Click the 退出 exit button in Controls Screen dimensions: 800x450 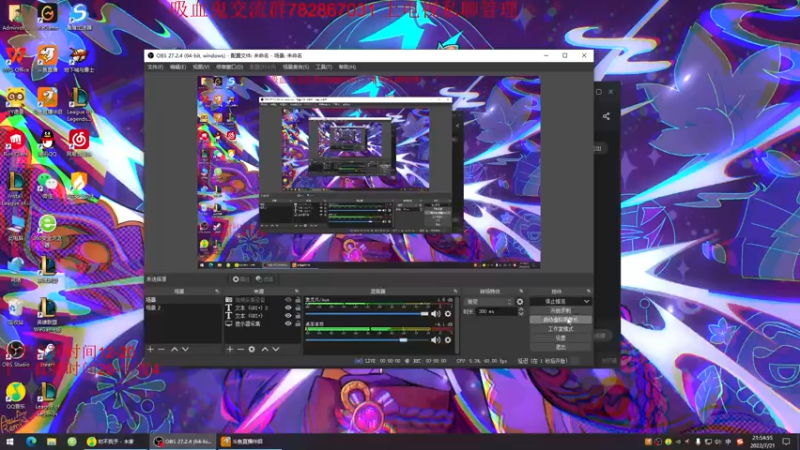click(560, 347)
